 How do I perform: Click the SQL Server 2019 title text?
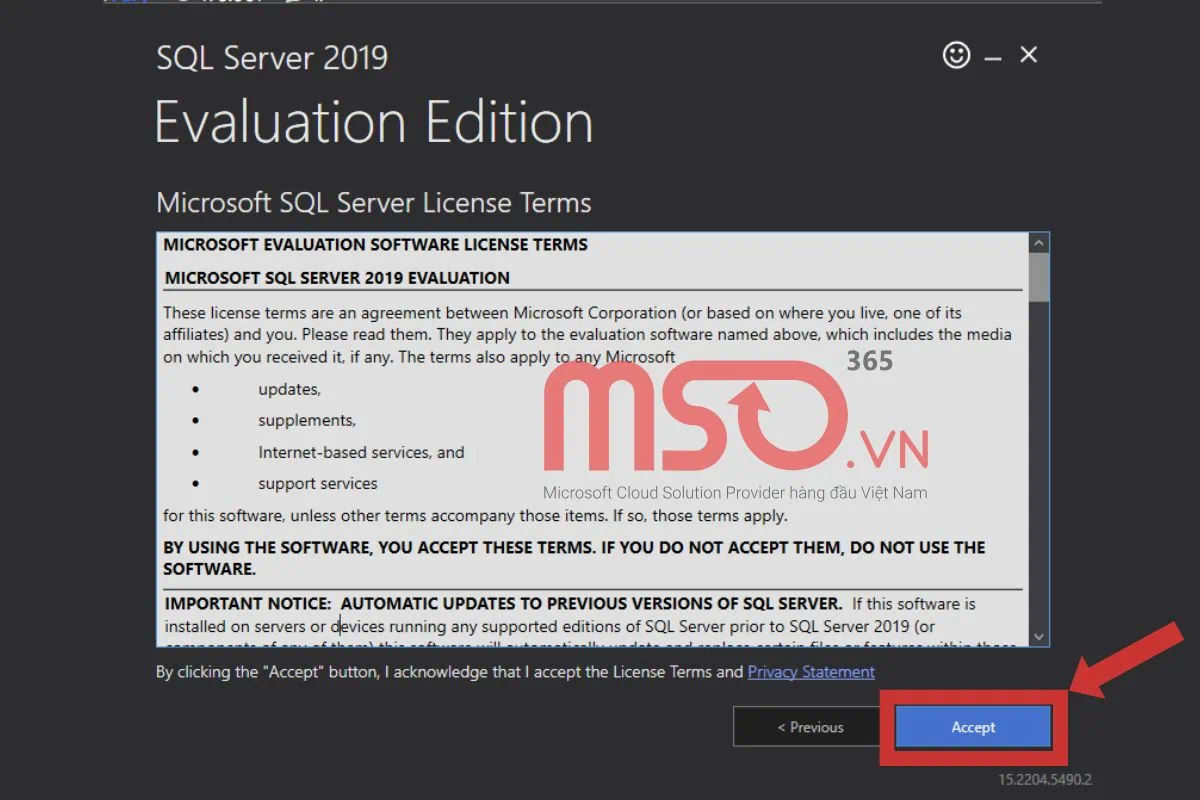pyautogui.click(x=271, y=57)
